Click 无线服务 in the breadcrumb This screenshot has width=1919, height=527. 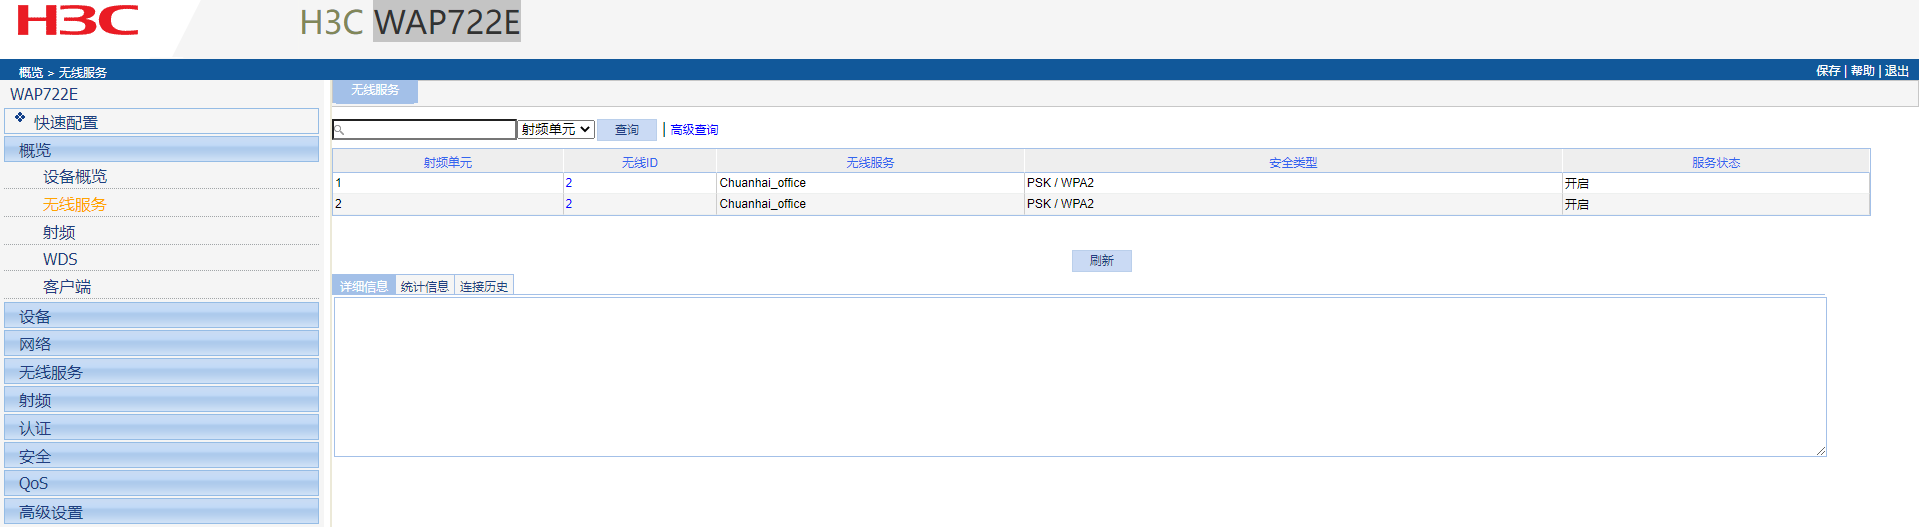pyautogui.click(x=82, y=72)
